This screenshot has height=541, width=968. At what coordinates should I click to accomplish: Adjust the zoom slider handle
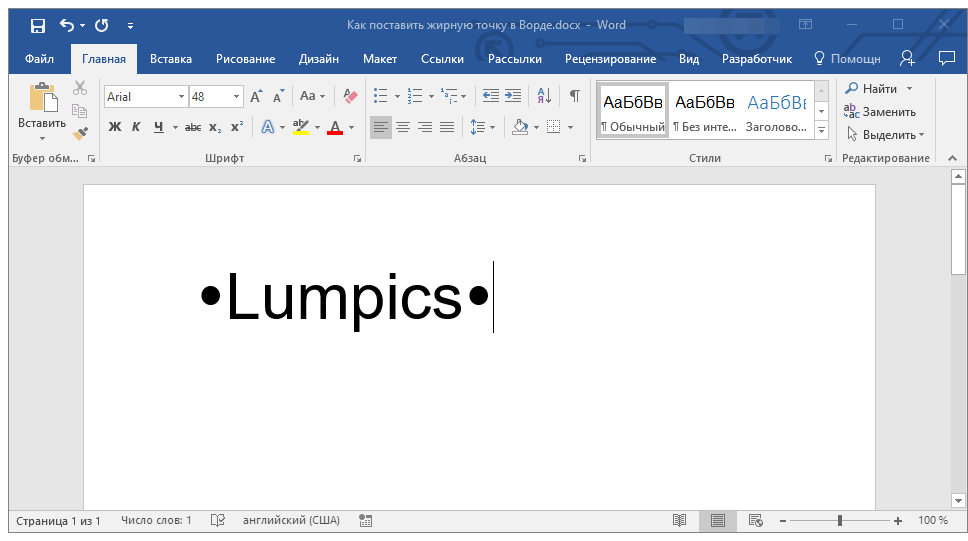[x=840, y=521]
